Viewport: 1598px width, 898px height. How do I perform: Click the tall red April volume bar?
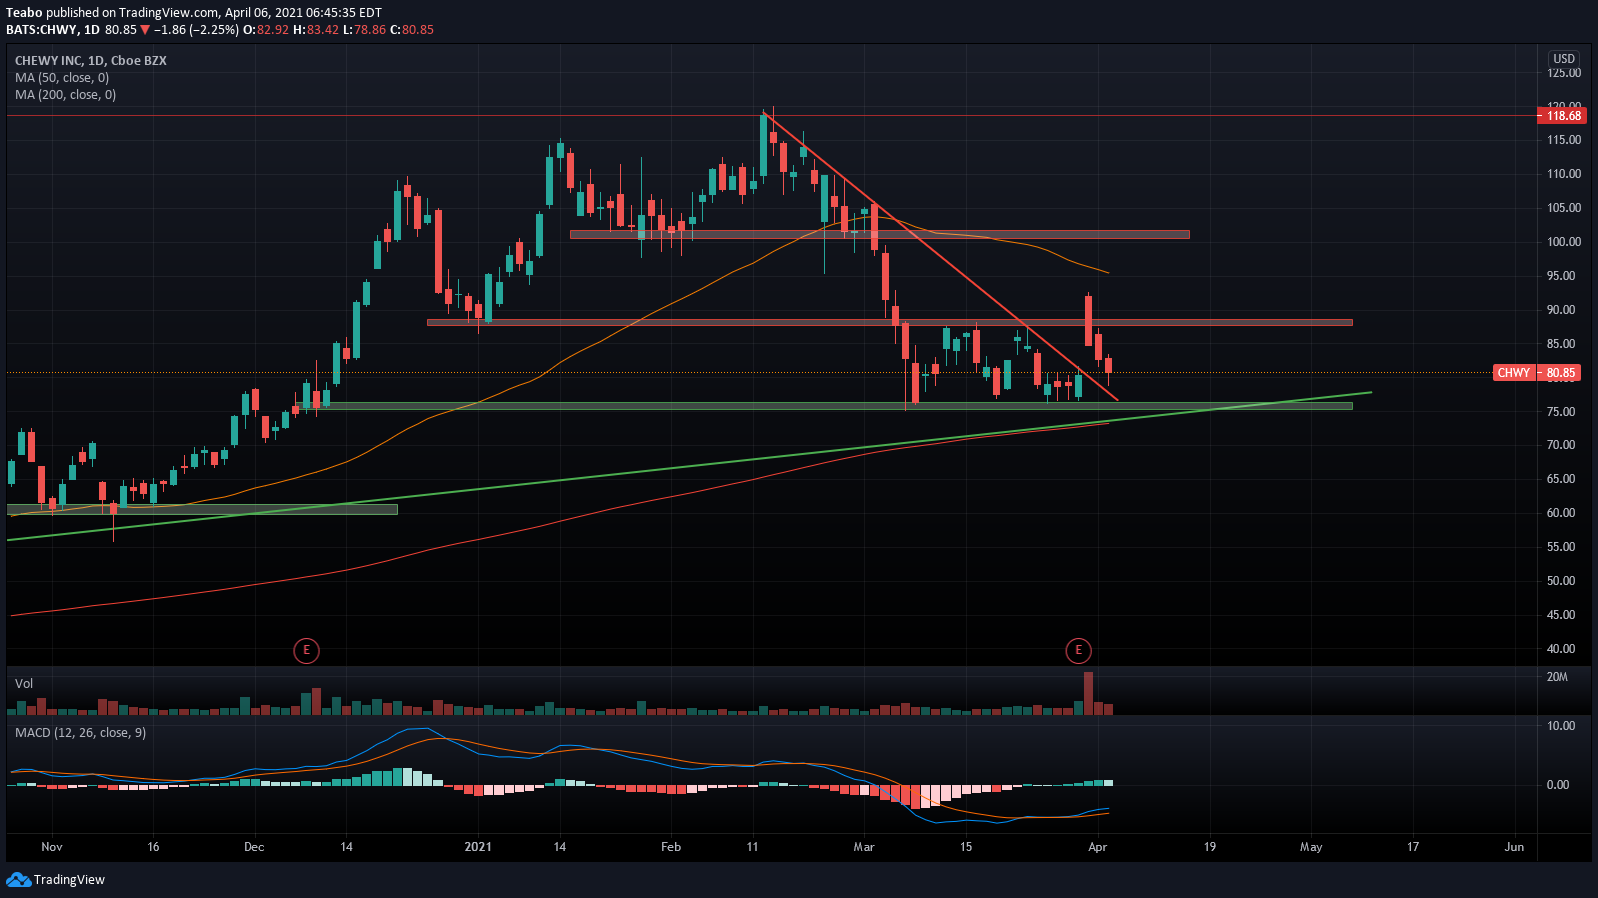(1088, 693)
